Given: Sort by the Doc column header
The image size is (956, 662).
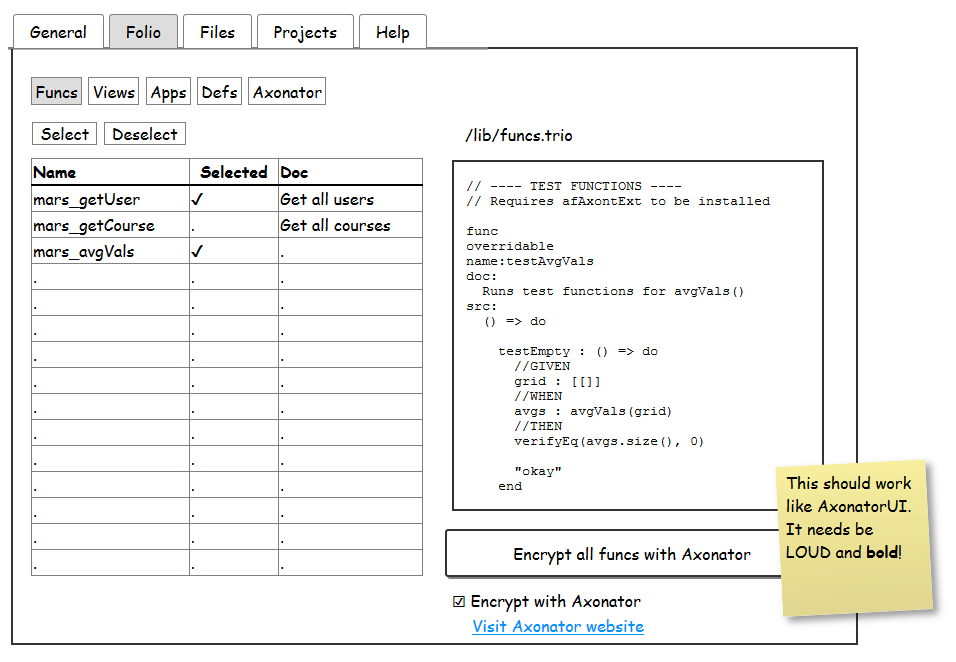Looking at the screenshot, I should (x=351, y=172).
